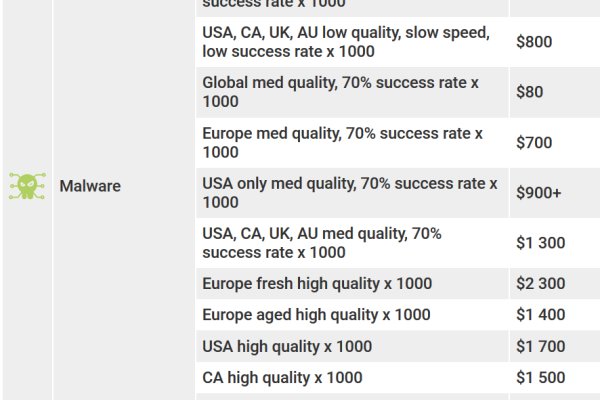Select the $800 price cell
This screenshot has height=400, width=600.
coord(534,42)
